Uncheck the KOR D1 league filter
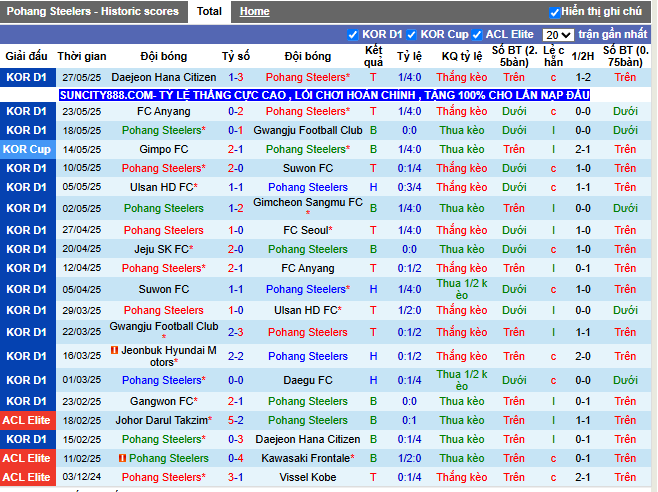658x492 pixels. pos(353,35)
